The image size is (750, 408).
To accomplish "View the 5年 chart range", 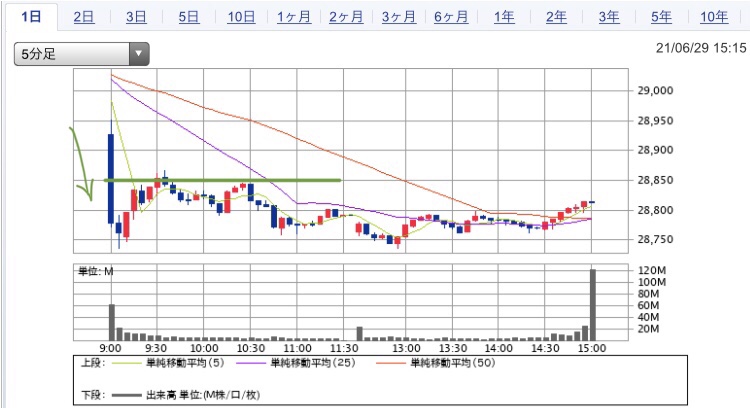I will click(x=661, y=17).
